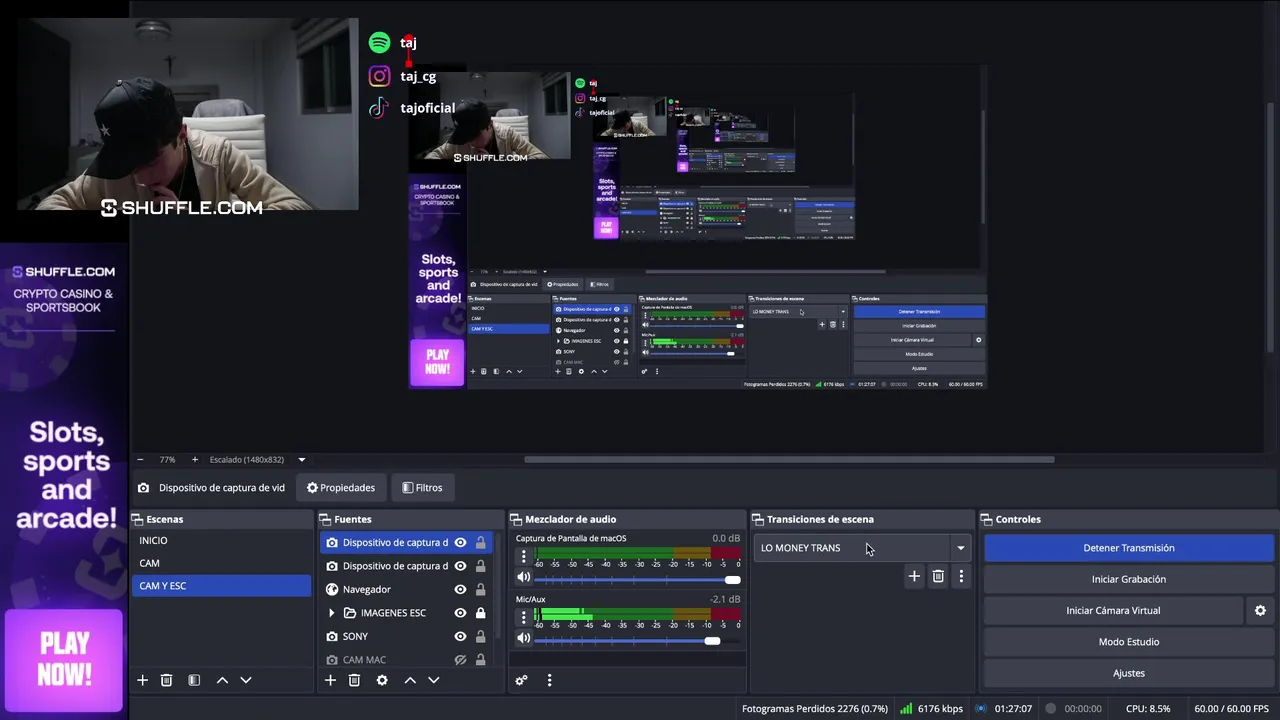
Task: Select the CAM MAC source row
Action: (408, 660)
